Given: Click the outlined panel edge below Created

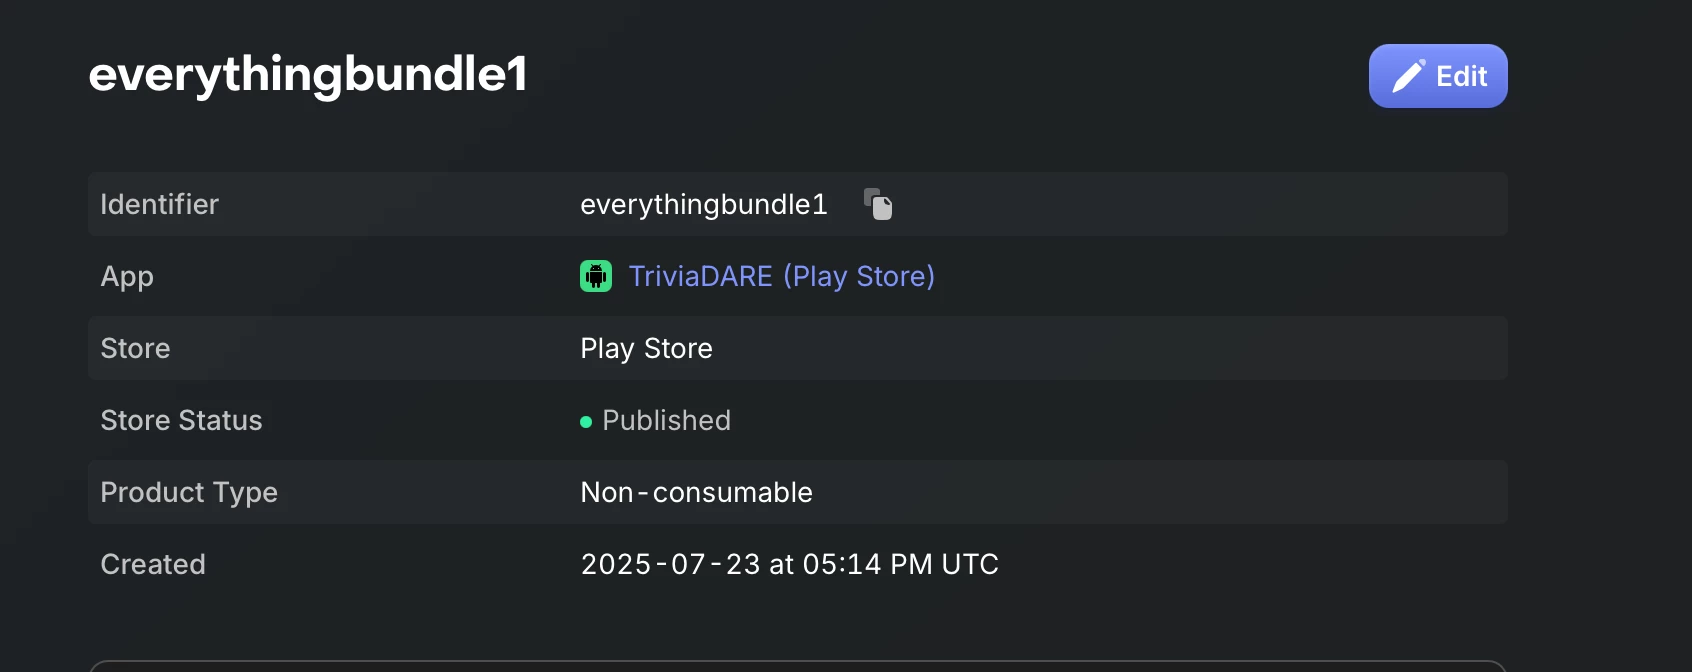Looking at the screenshot, I should point(798,665).
